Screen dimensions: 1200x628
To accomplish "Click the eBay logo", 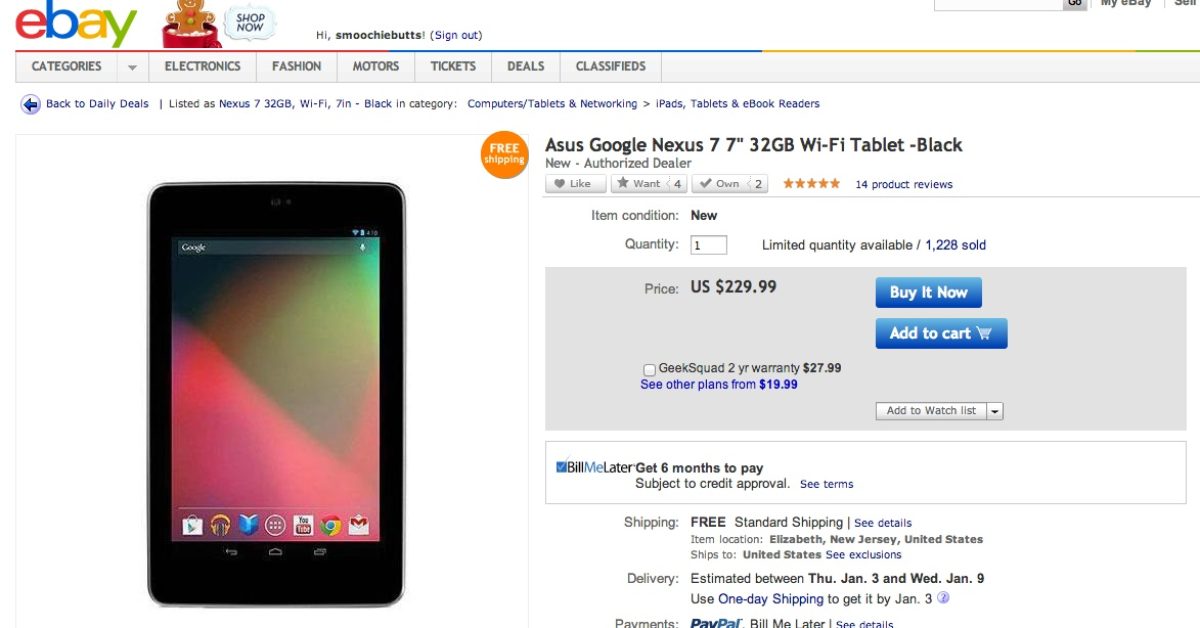I will click(x=76, y=24).
